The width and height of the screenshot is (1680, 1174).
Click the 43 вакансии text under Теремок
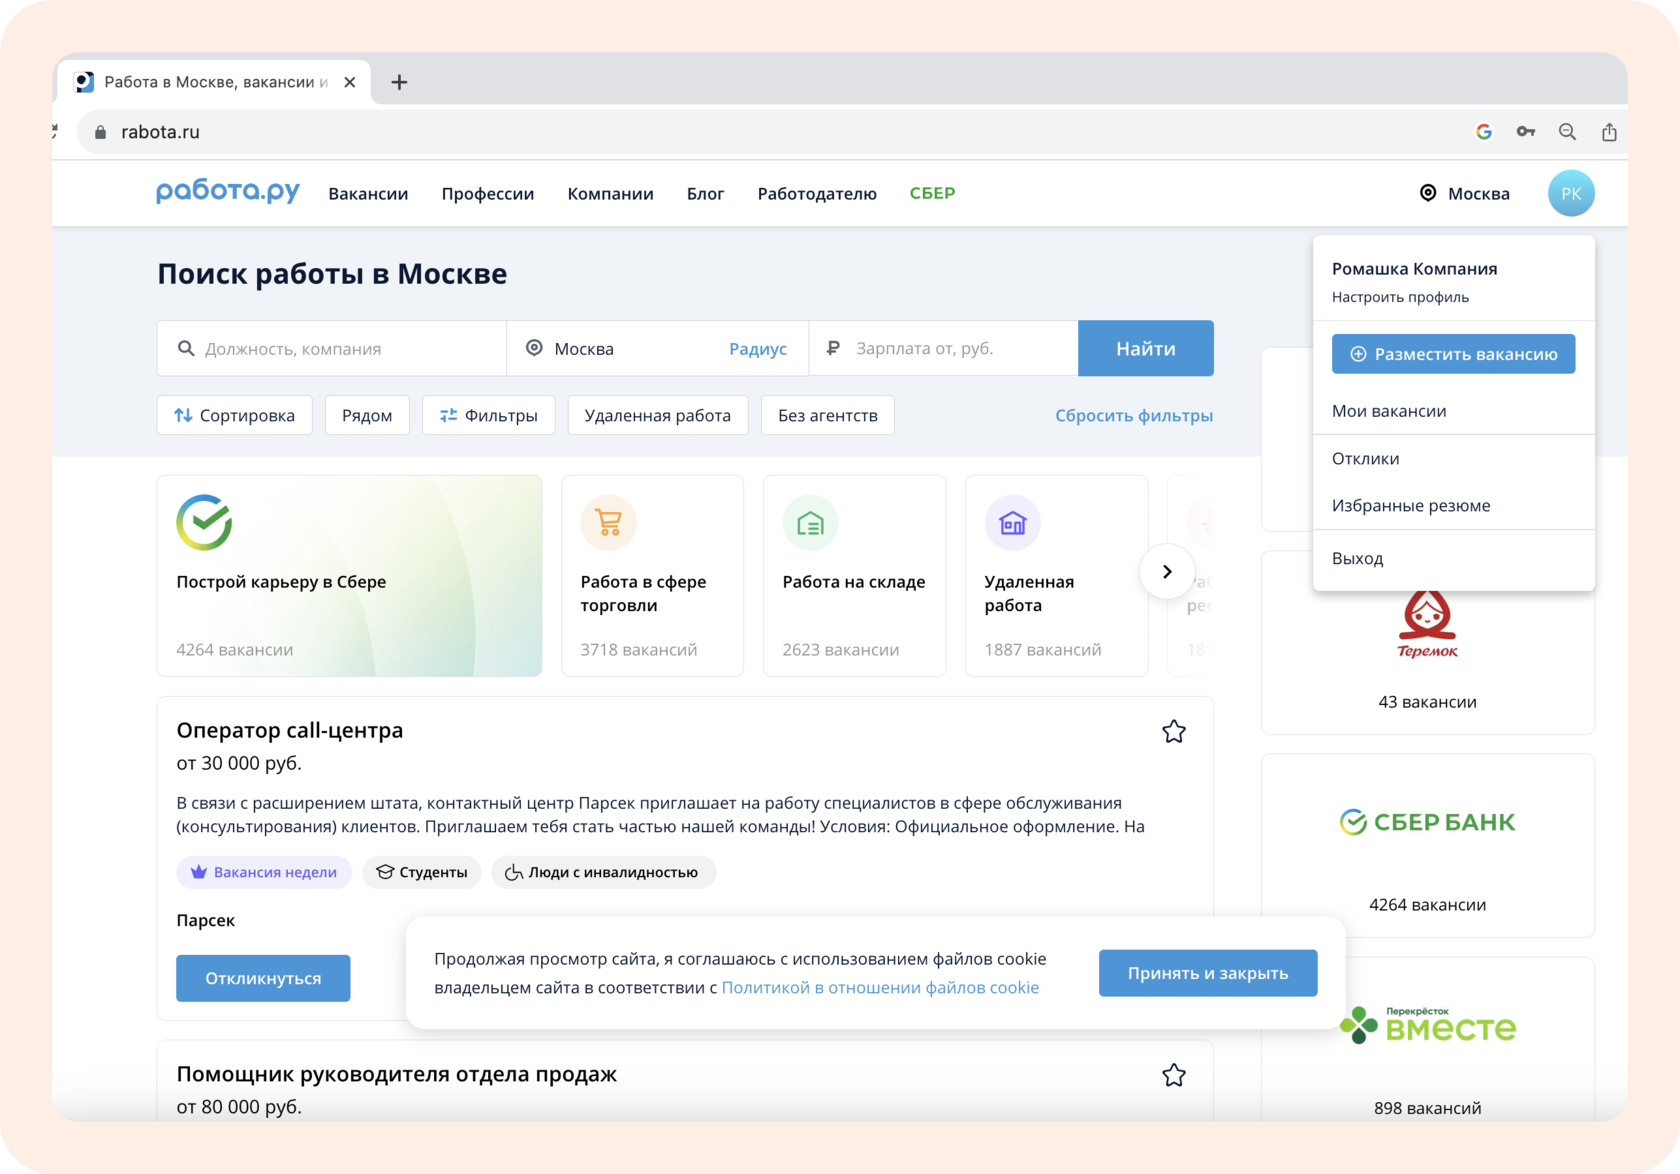[x=1427, y=702]
